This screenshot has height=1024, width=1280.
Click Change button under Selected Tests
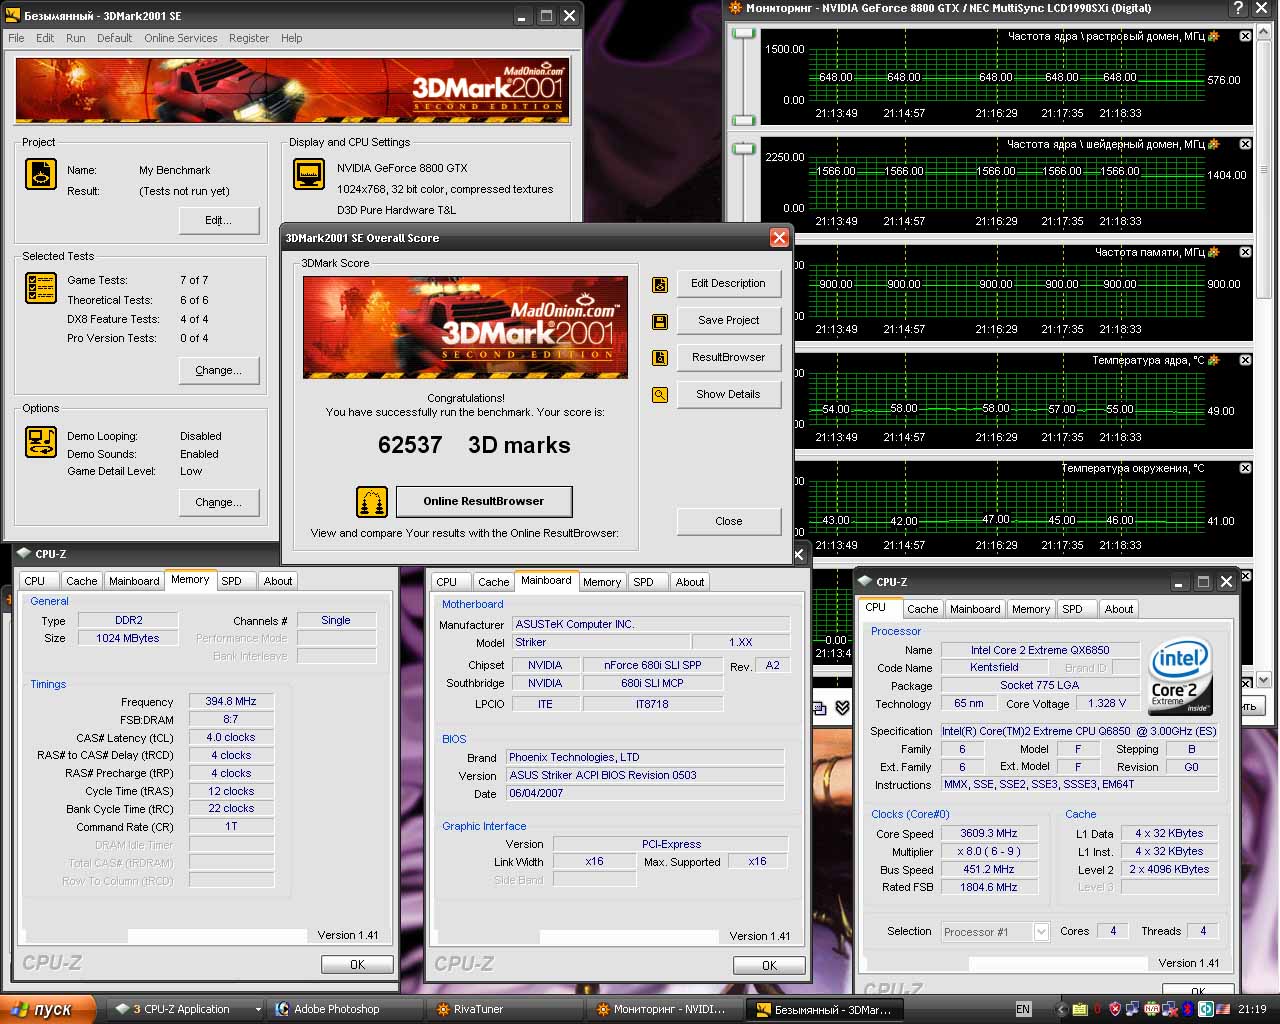tap(218, 371)
